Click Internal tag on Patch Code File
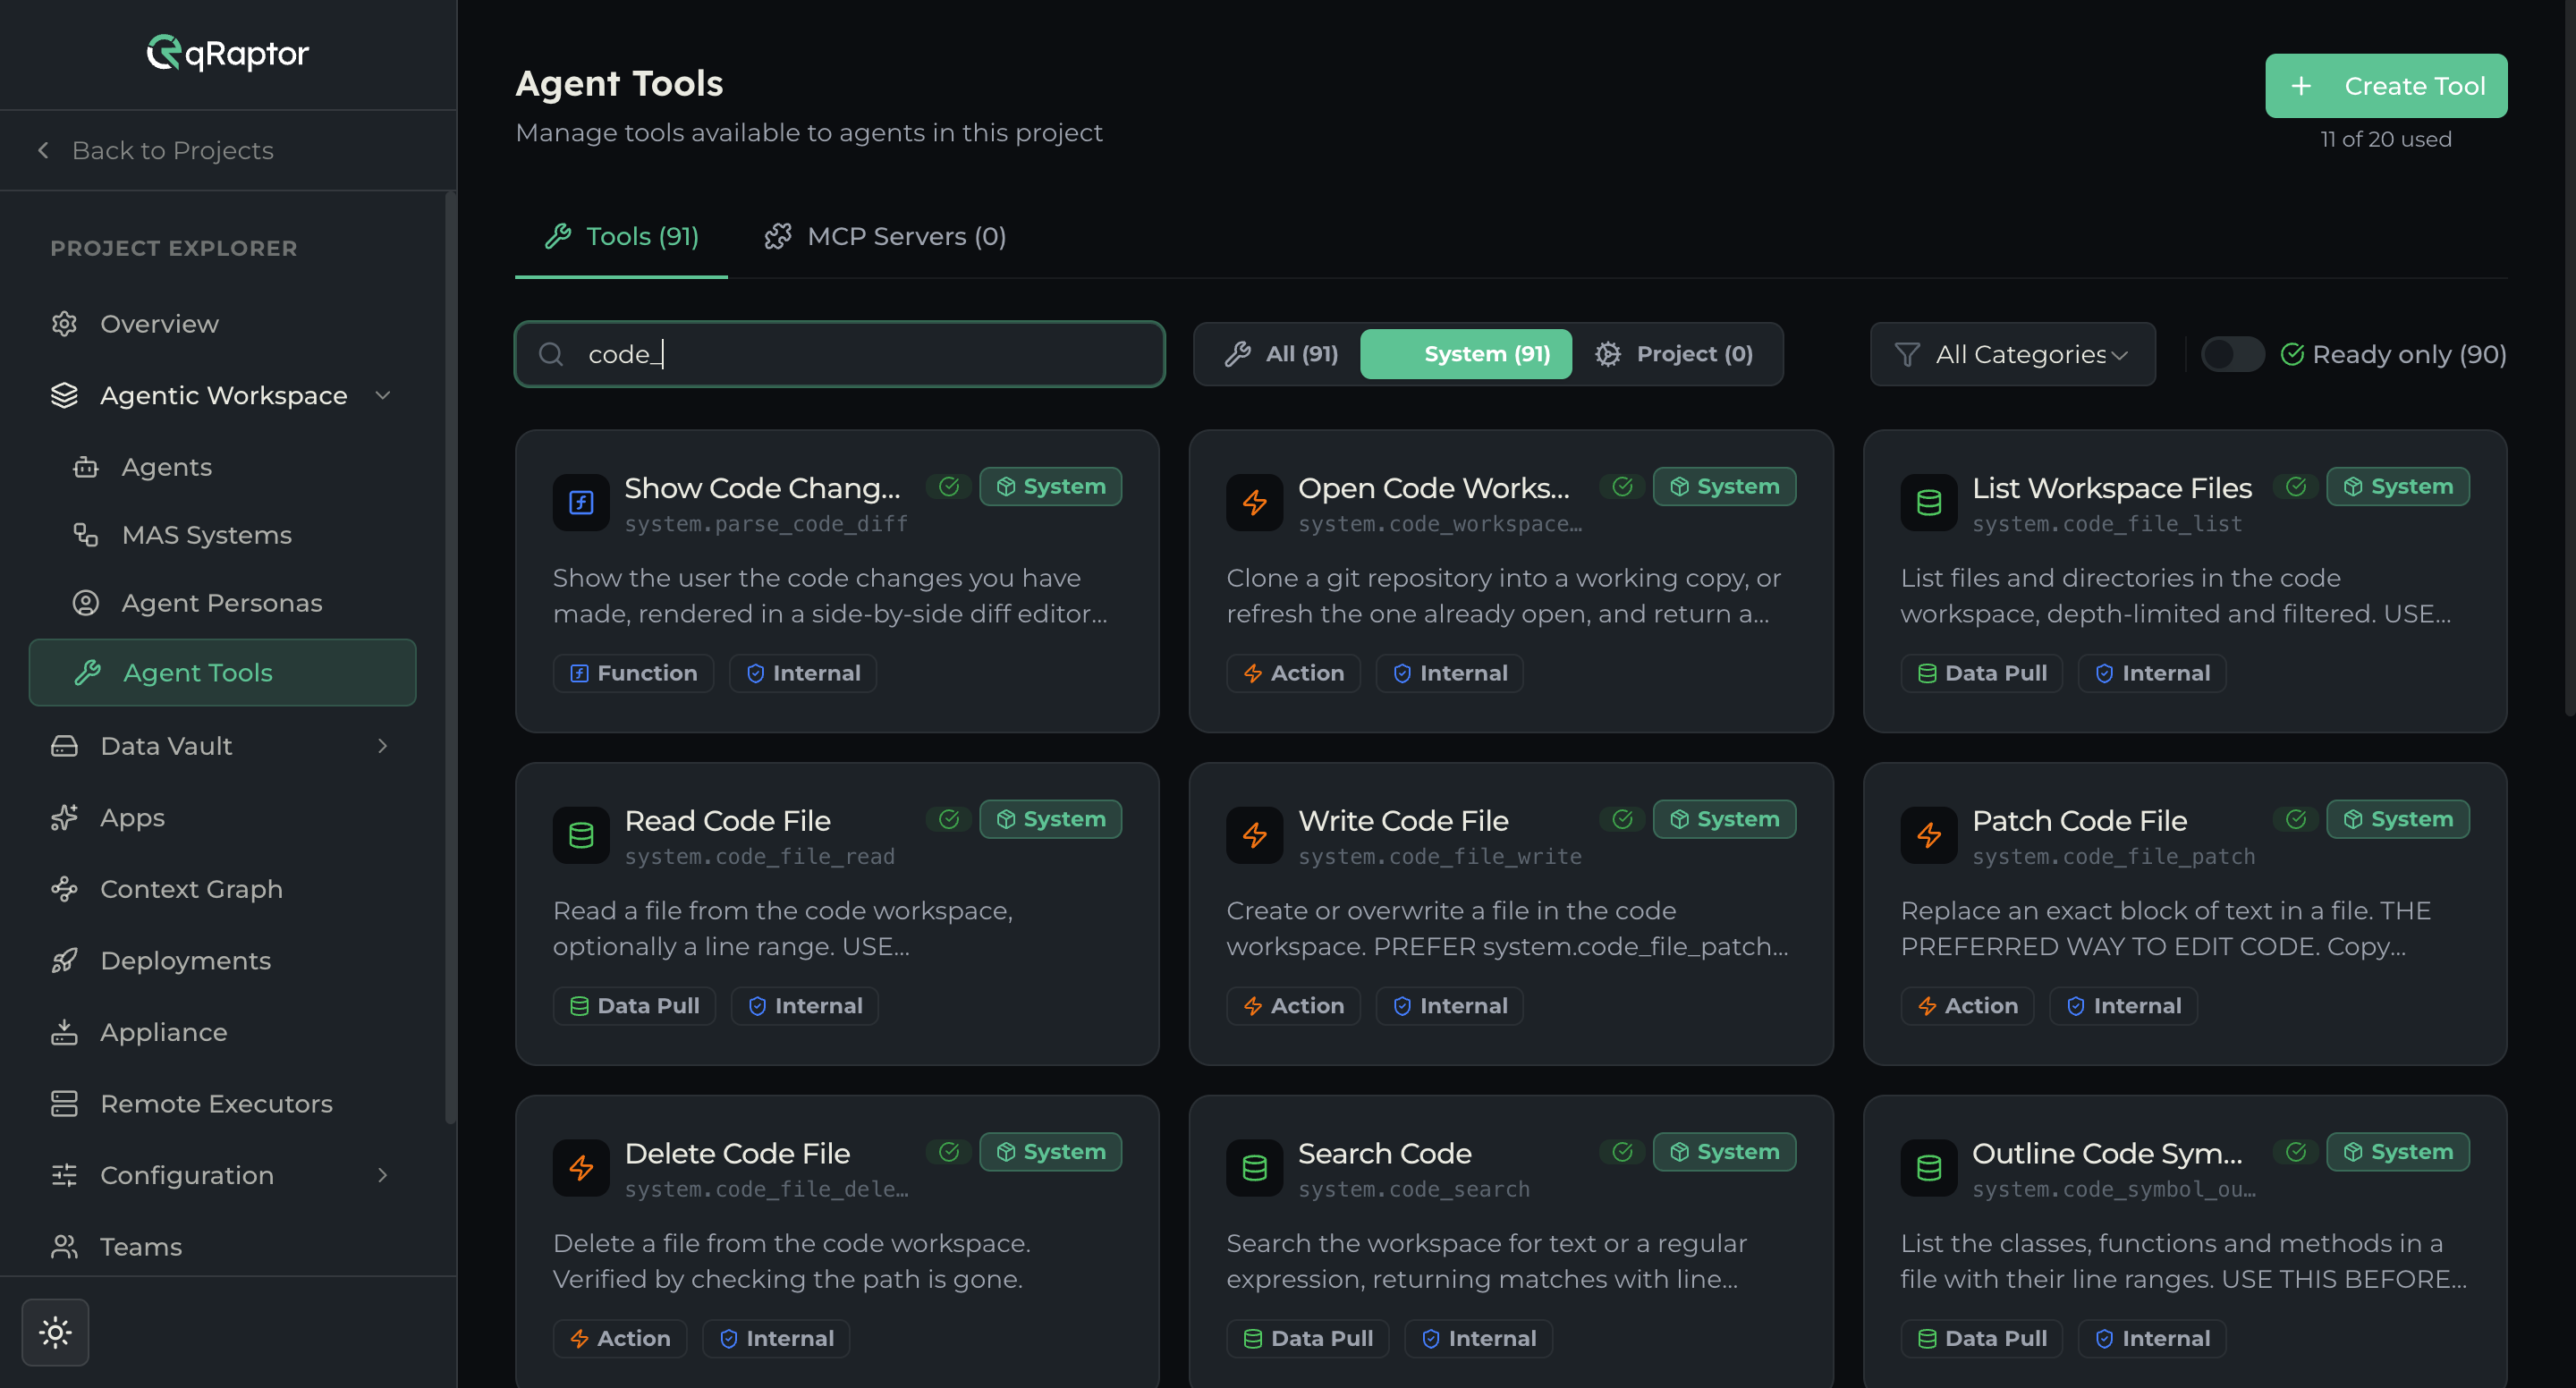This screenshot has height=1388, width=2576. pos(2123,1006)
